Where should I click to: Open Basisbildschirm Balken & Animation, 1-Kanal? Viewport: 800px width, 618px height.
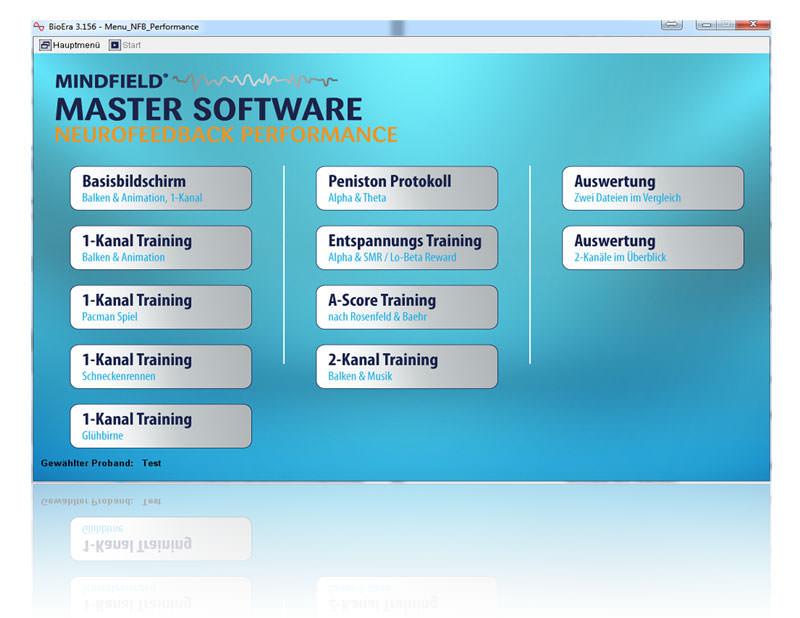pos(161,188)
